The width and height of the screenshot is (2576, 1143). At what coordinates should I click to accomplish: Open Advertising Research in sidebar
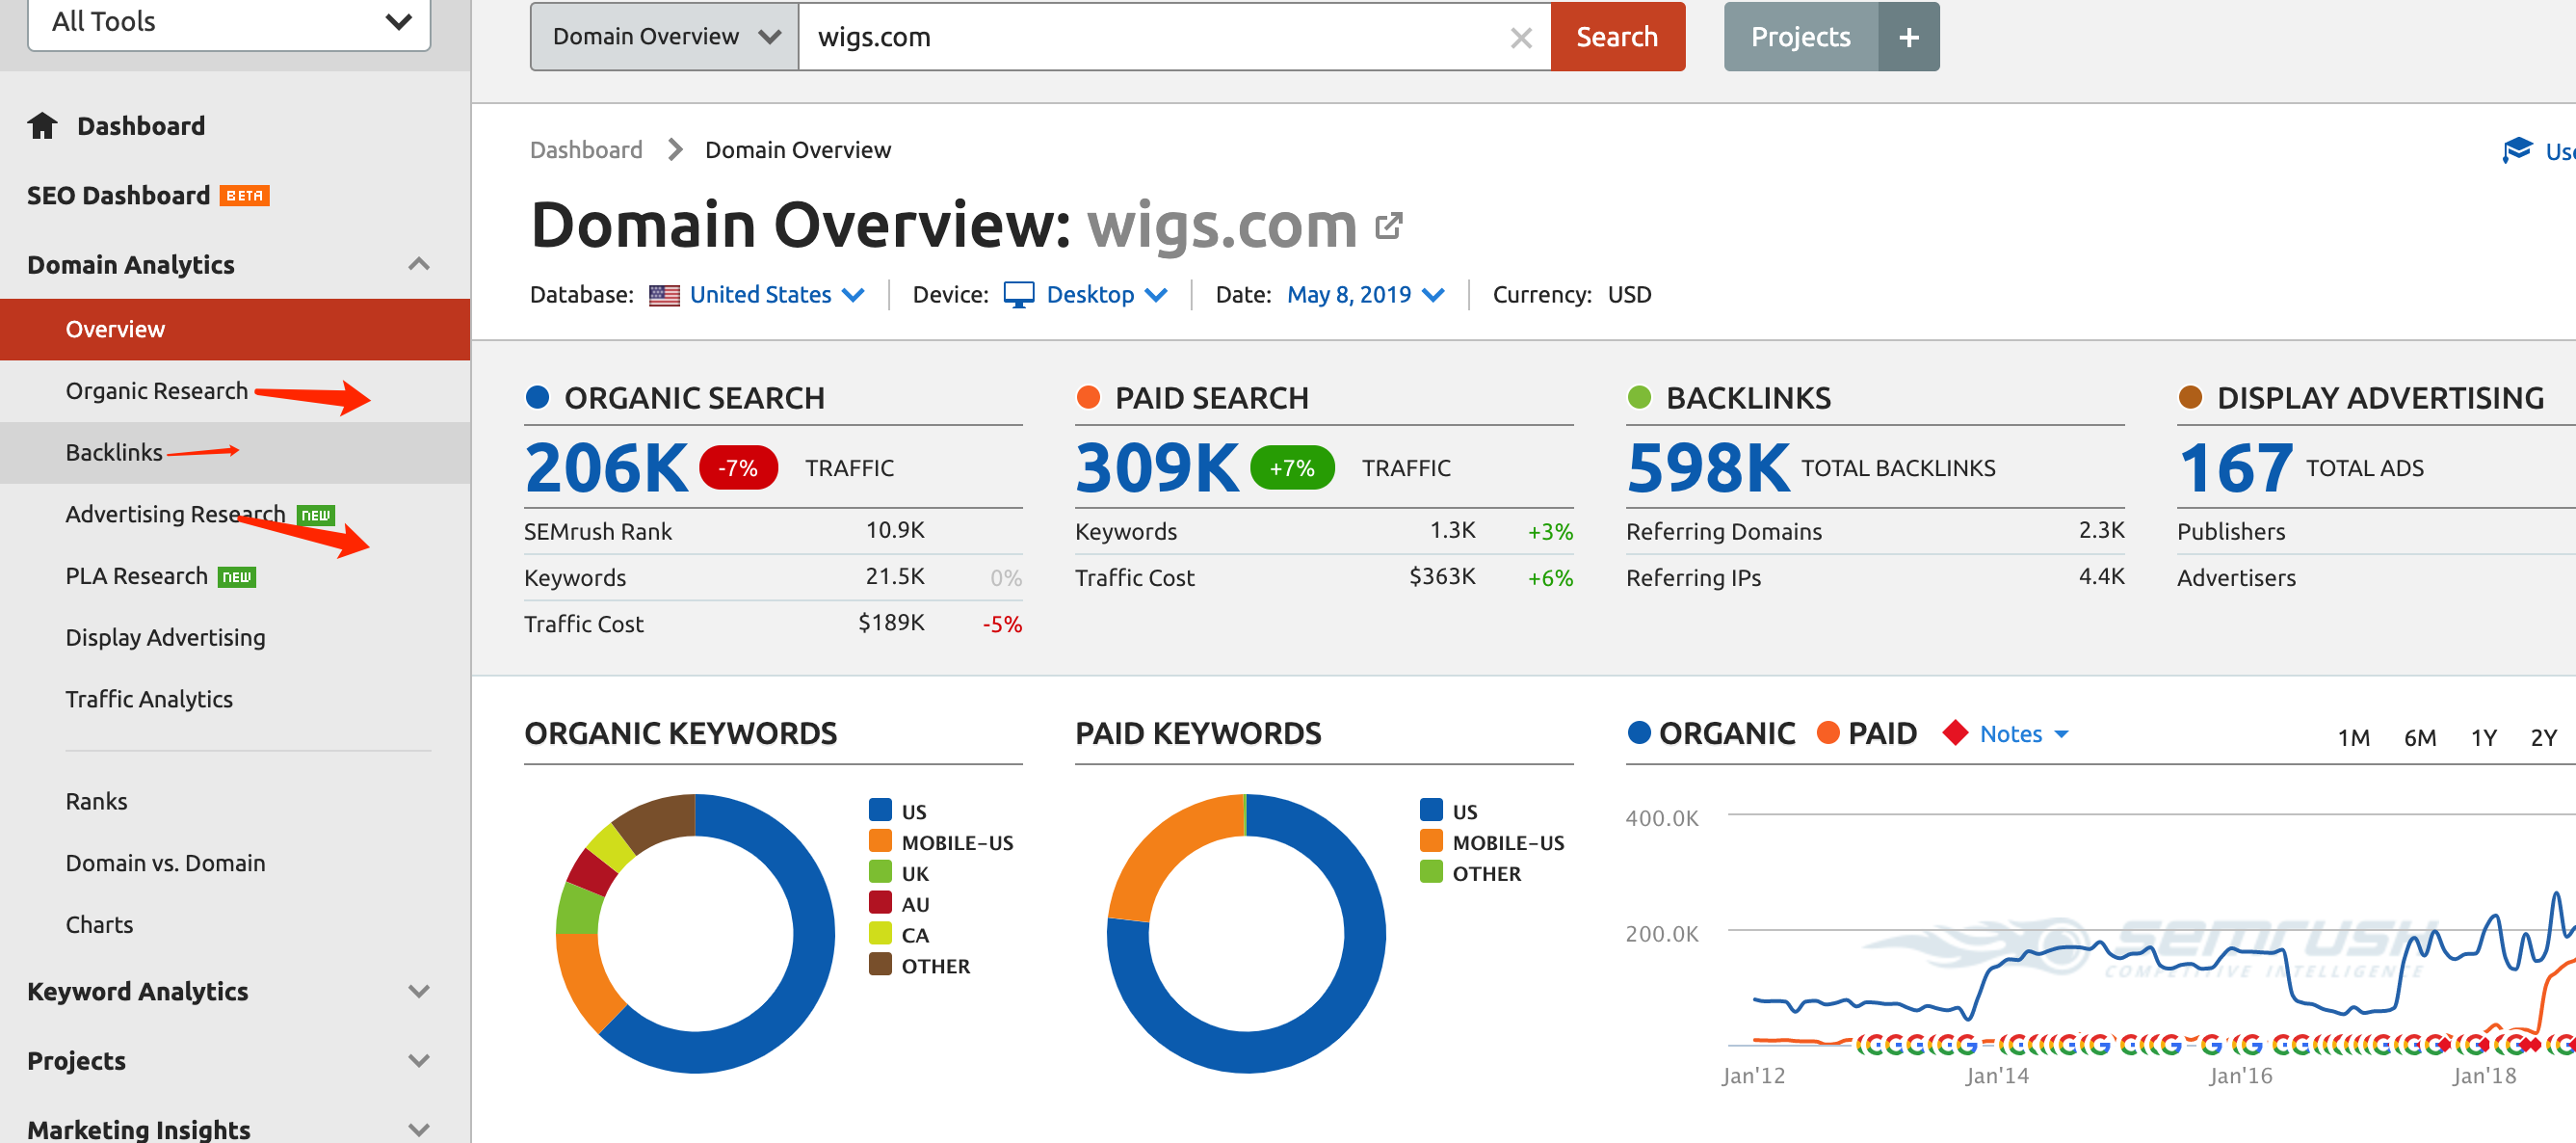pos(175,514)
